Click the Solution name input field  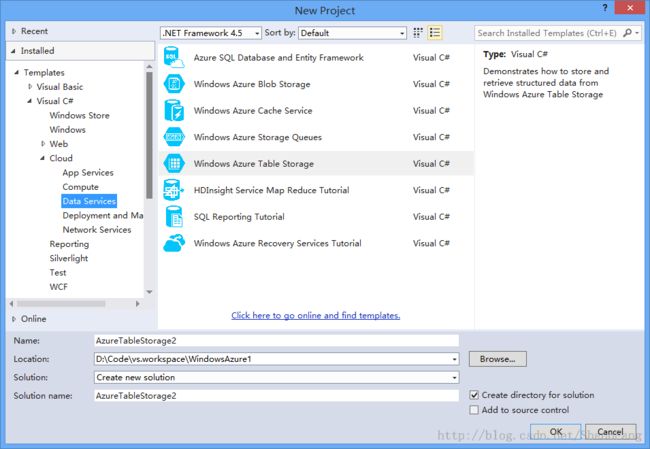coord(276,396)
